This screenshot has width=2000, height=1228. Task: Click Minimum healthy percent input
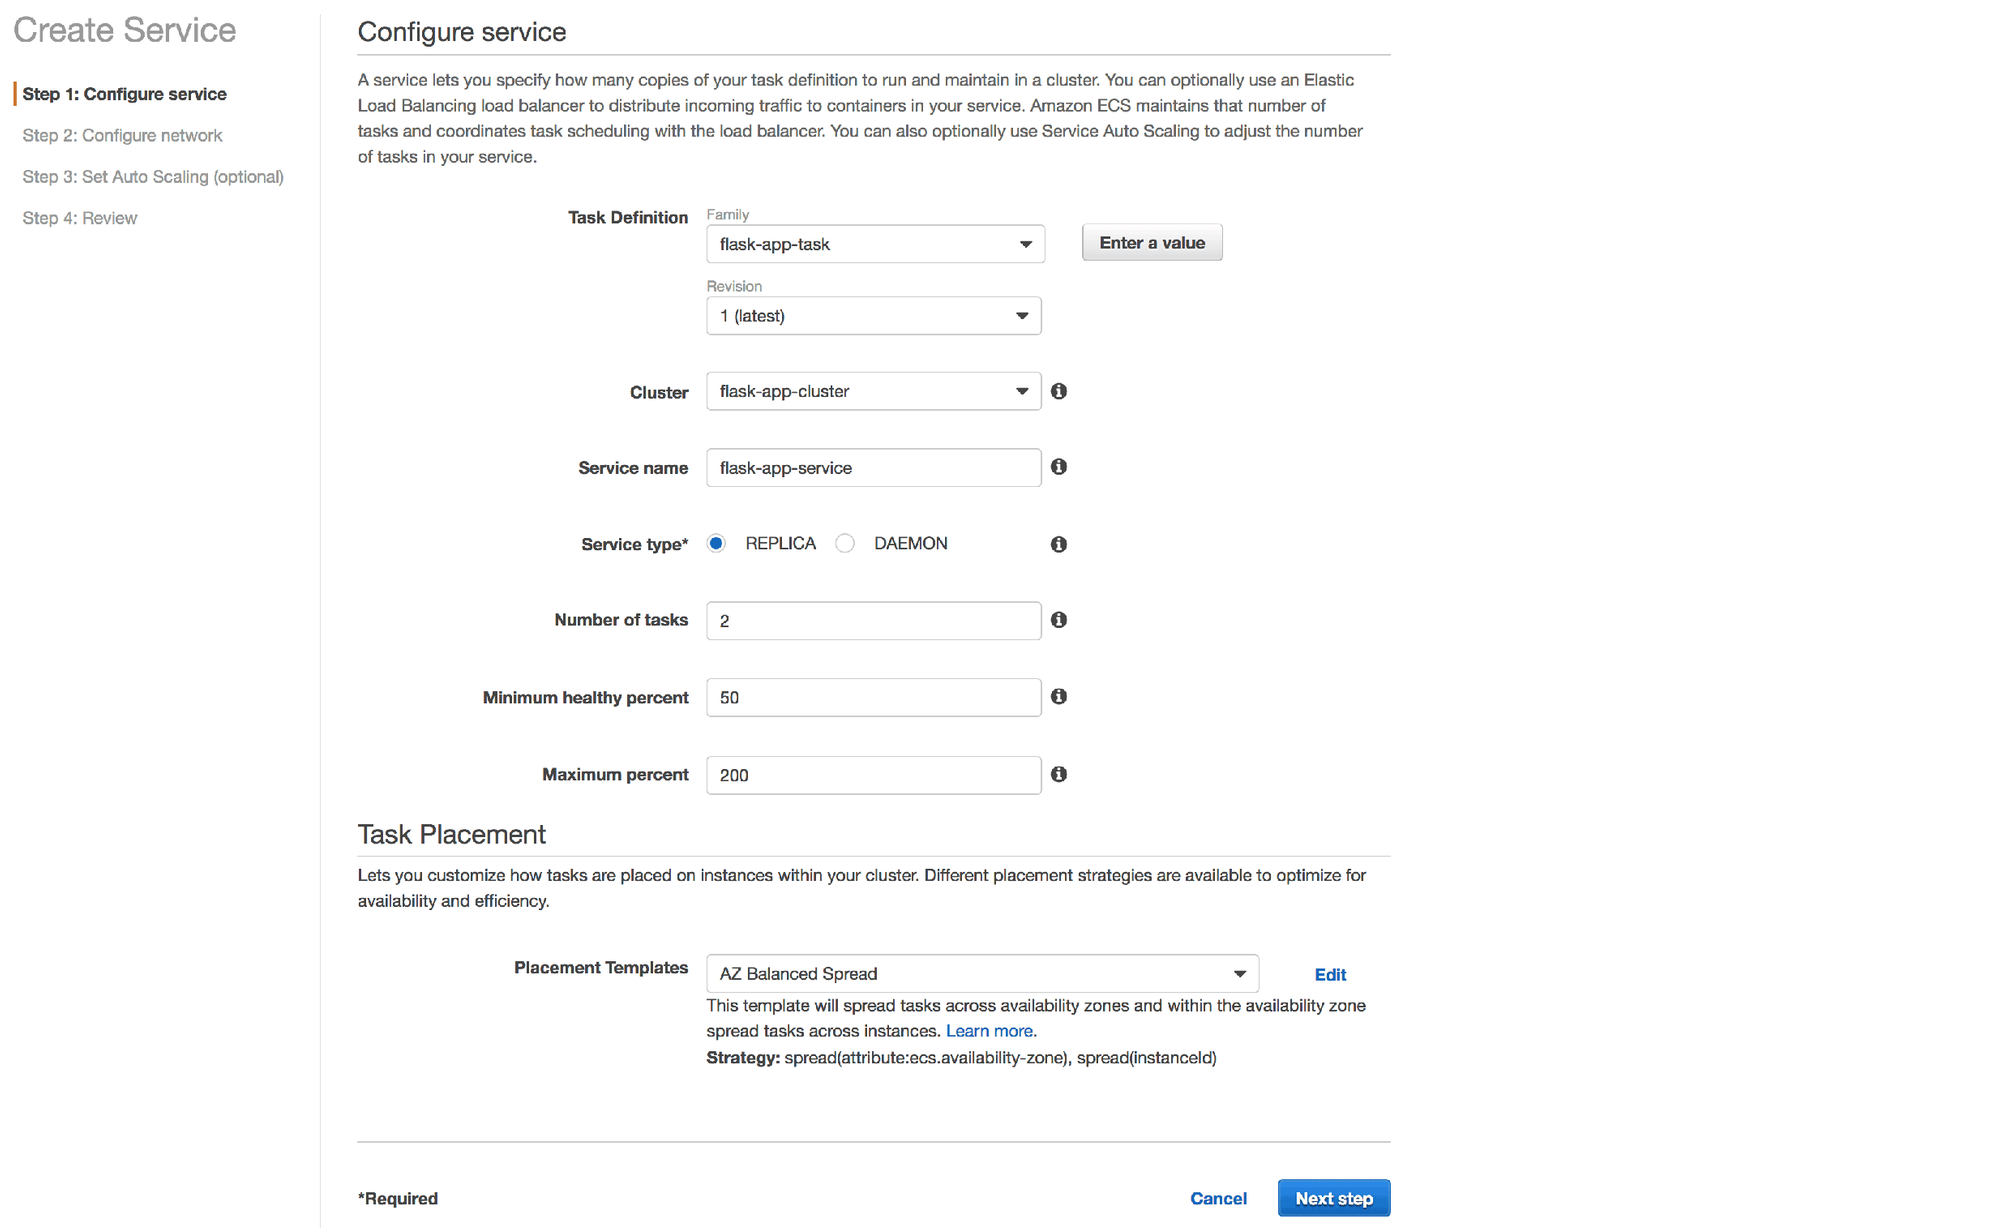(873, 697)
